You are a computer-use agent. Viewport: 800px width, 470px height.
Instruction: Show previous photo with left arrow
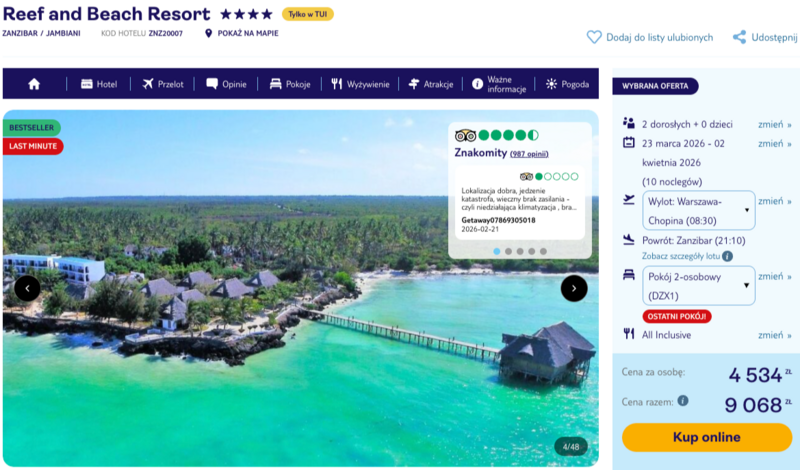tap(28, 288)
